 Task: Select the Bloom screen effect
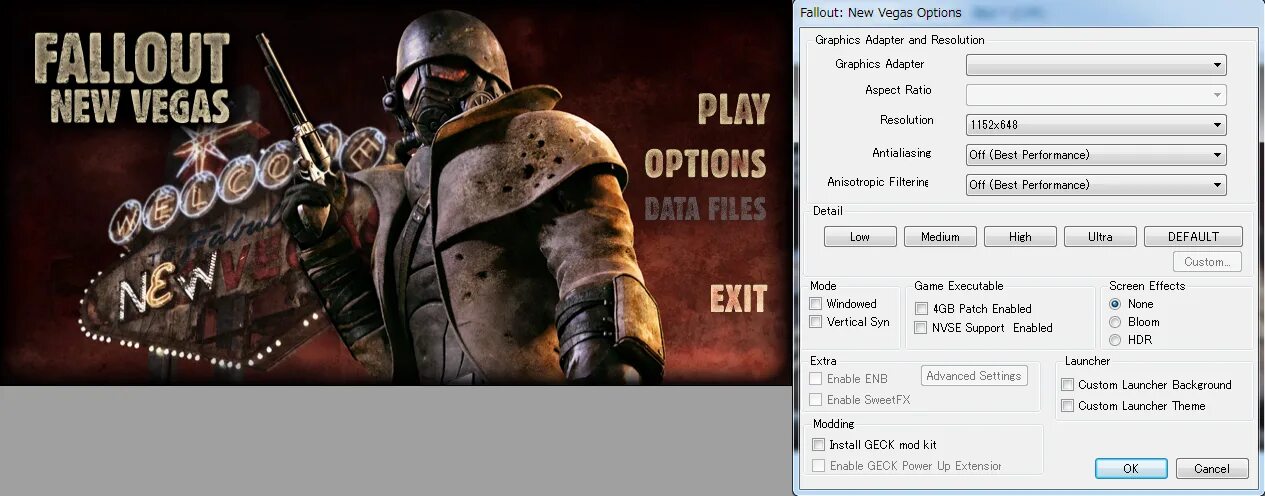(1115, 322)
